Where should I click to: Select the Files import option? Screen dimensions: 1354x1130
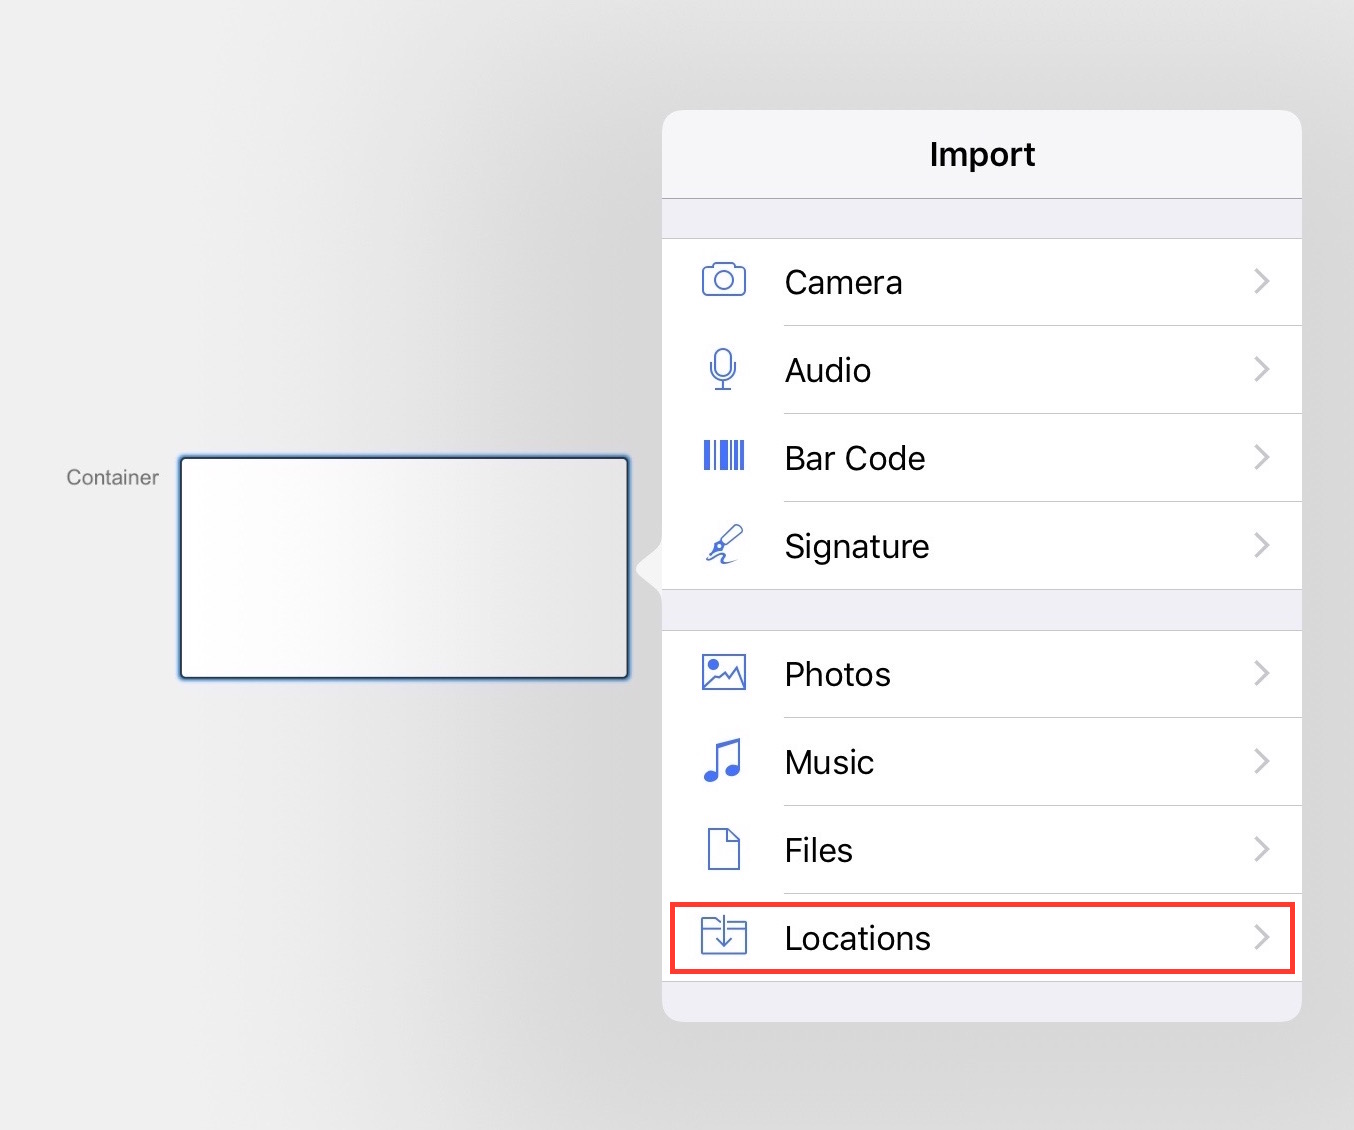(818, 850)
